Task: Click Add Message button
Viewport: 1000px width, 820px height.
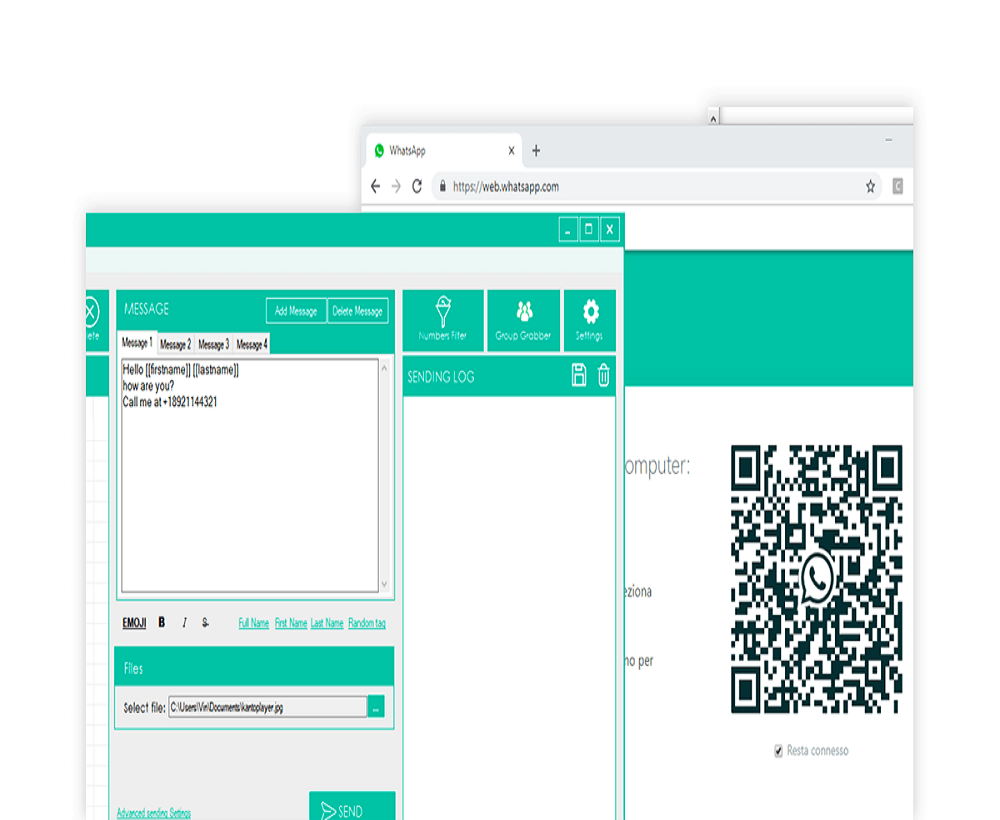Action: tap(296, 311)
